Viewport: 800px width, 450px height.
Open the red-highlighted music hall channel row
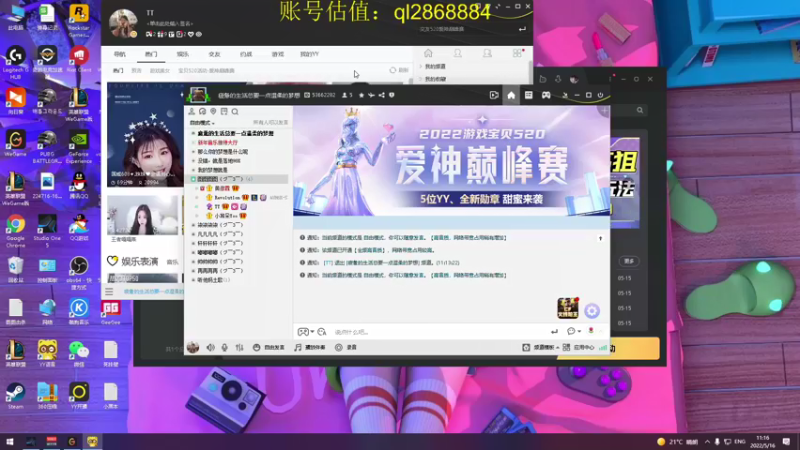pos(217,142)
